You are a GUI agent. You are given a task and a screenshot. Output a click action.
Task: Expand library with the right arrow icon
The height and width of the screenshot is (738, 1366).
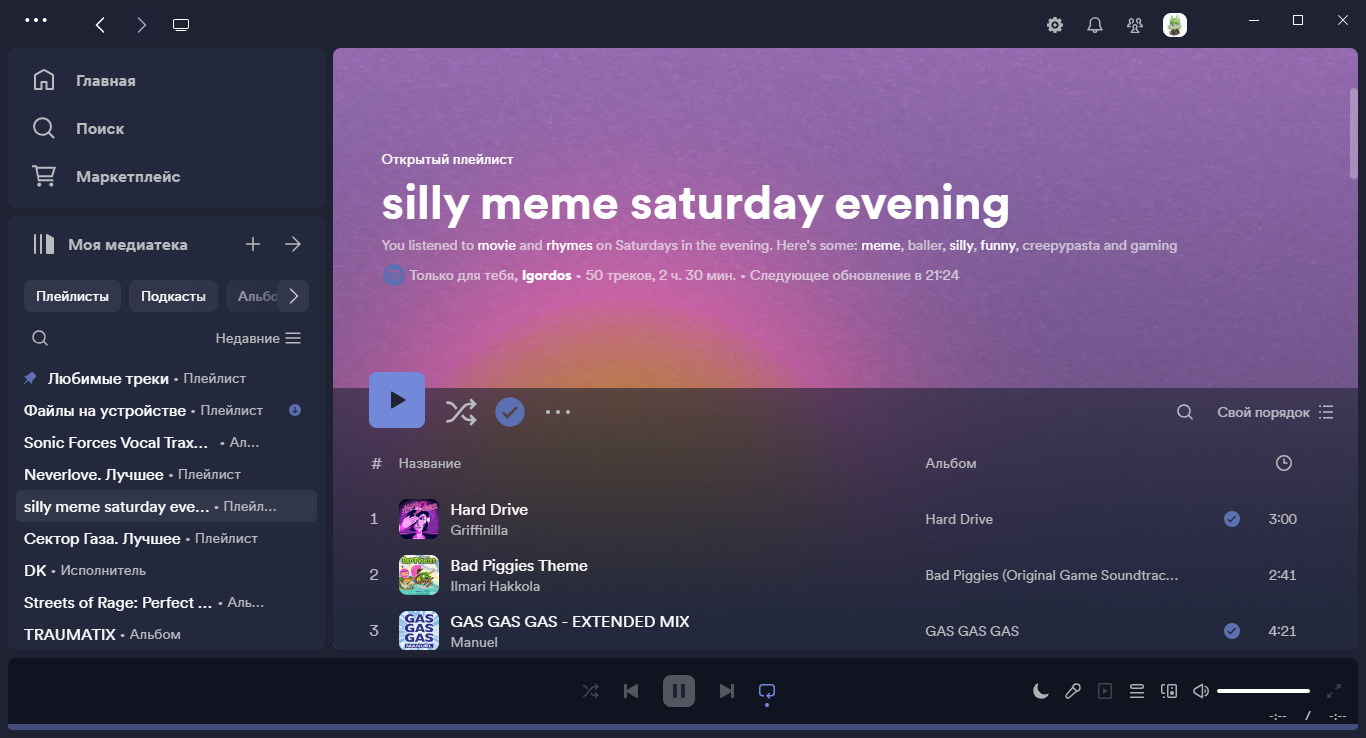click(x=293, y=244)
